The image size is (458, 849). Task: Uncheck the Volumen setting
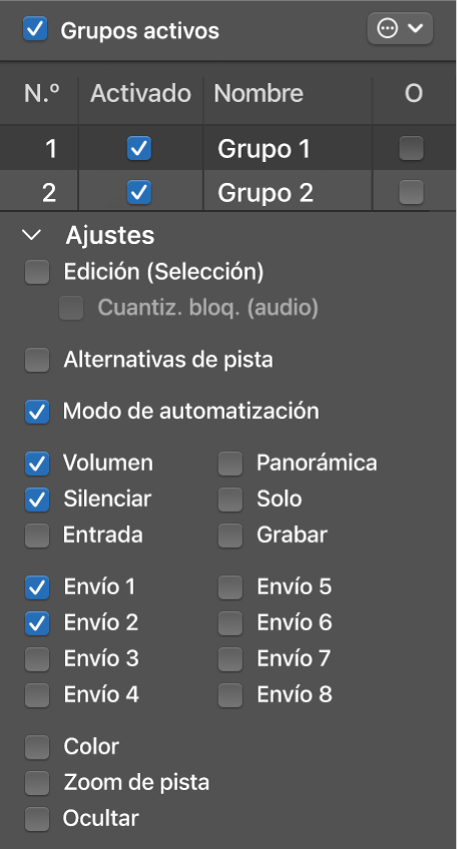37,464
